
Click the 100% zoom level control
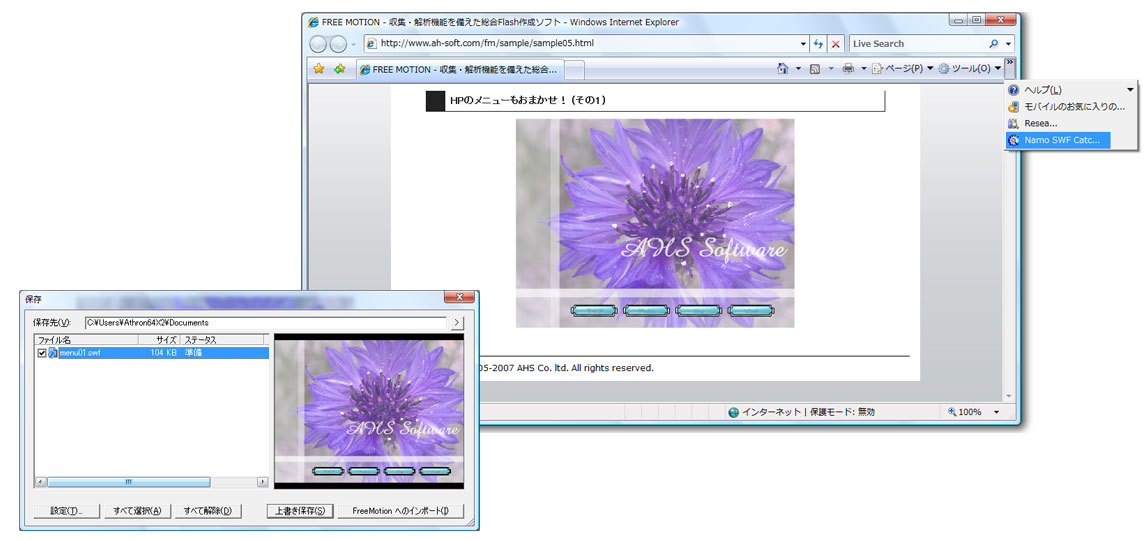click(x=964, y=412)
